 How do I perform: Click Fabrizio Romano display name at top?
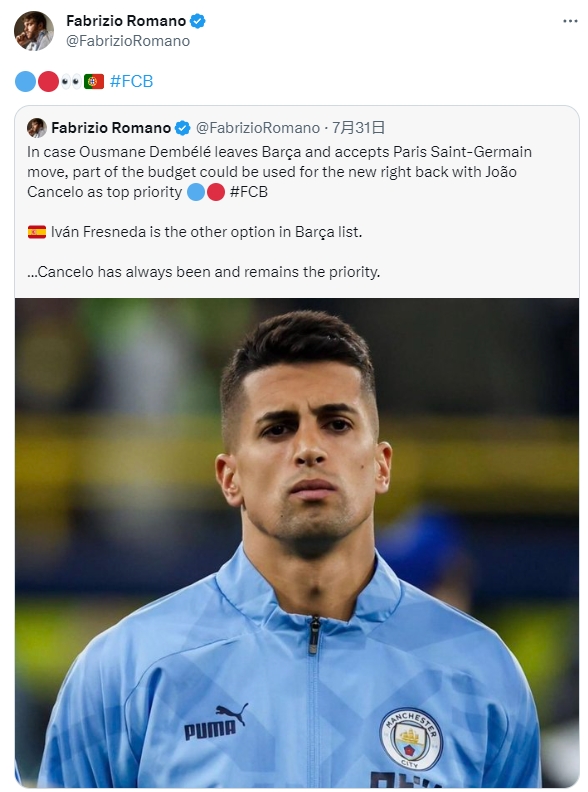tap(126, 21)
